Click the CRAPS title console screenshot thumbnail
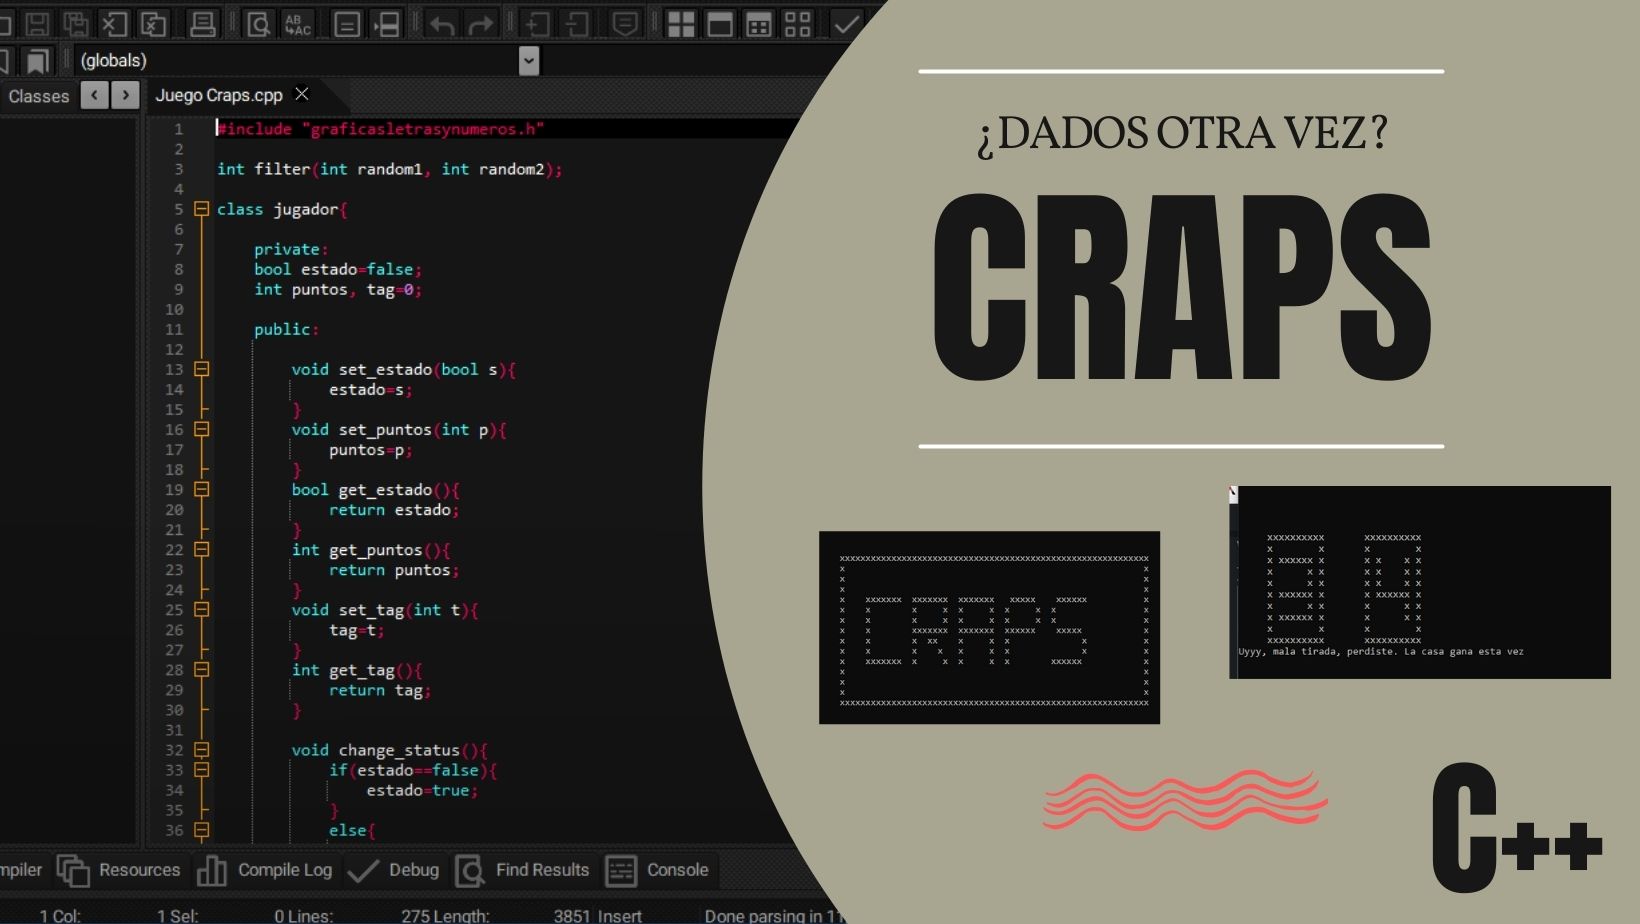 click(989, 627)
